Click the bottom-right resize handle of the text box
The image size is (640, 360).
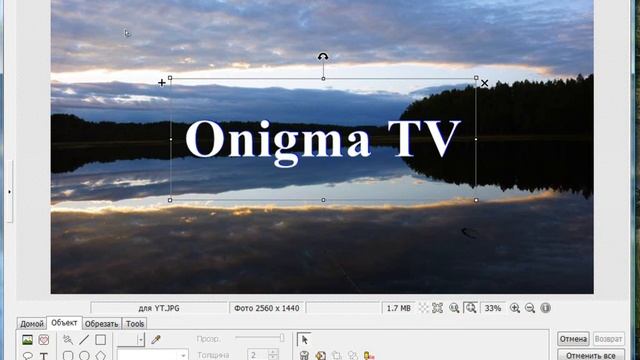(476, 200)
